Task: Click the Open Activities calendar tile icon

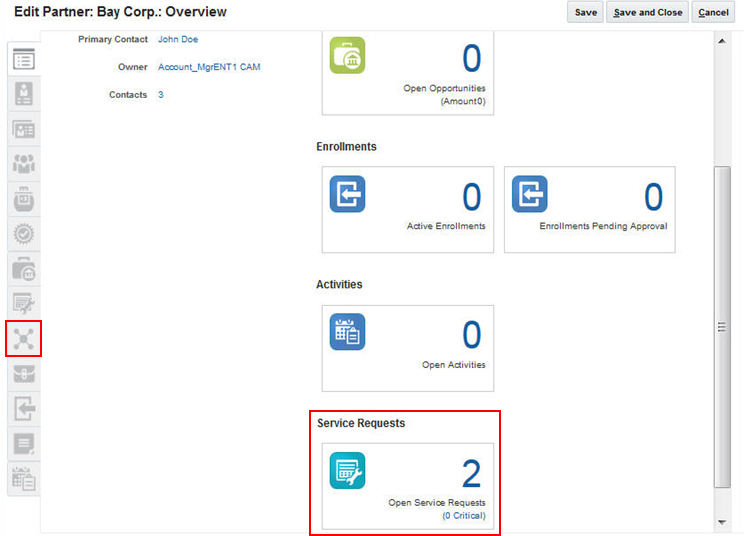Action: click(347, 332)
